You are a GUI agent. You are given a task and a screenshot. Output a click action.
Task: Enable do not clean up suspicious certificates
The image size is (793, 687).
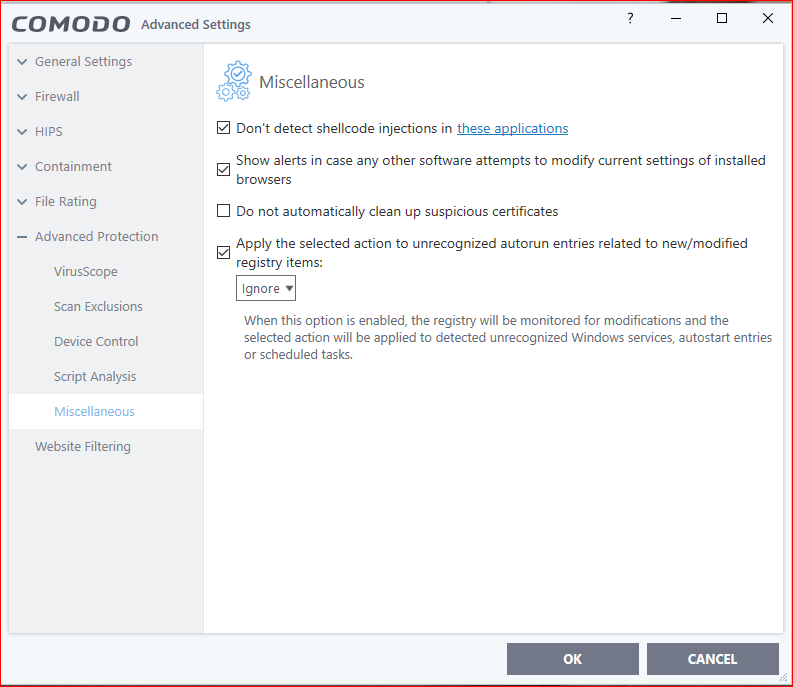pos(223,212)
